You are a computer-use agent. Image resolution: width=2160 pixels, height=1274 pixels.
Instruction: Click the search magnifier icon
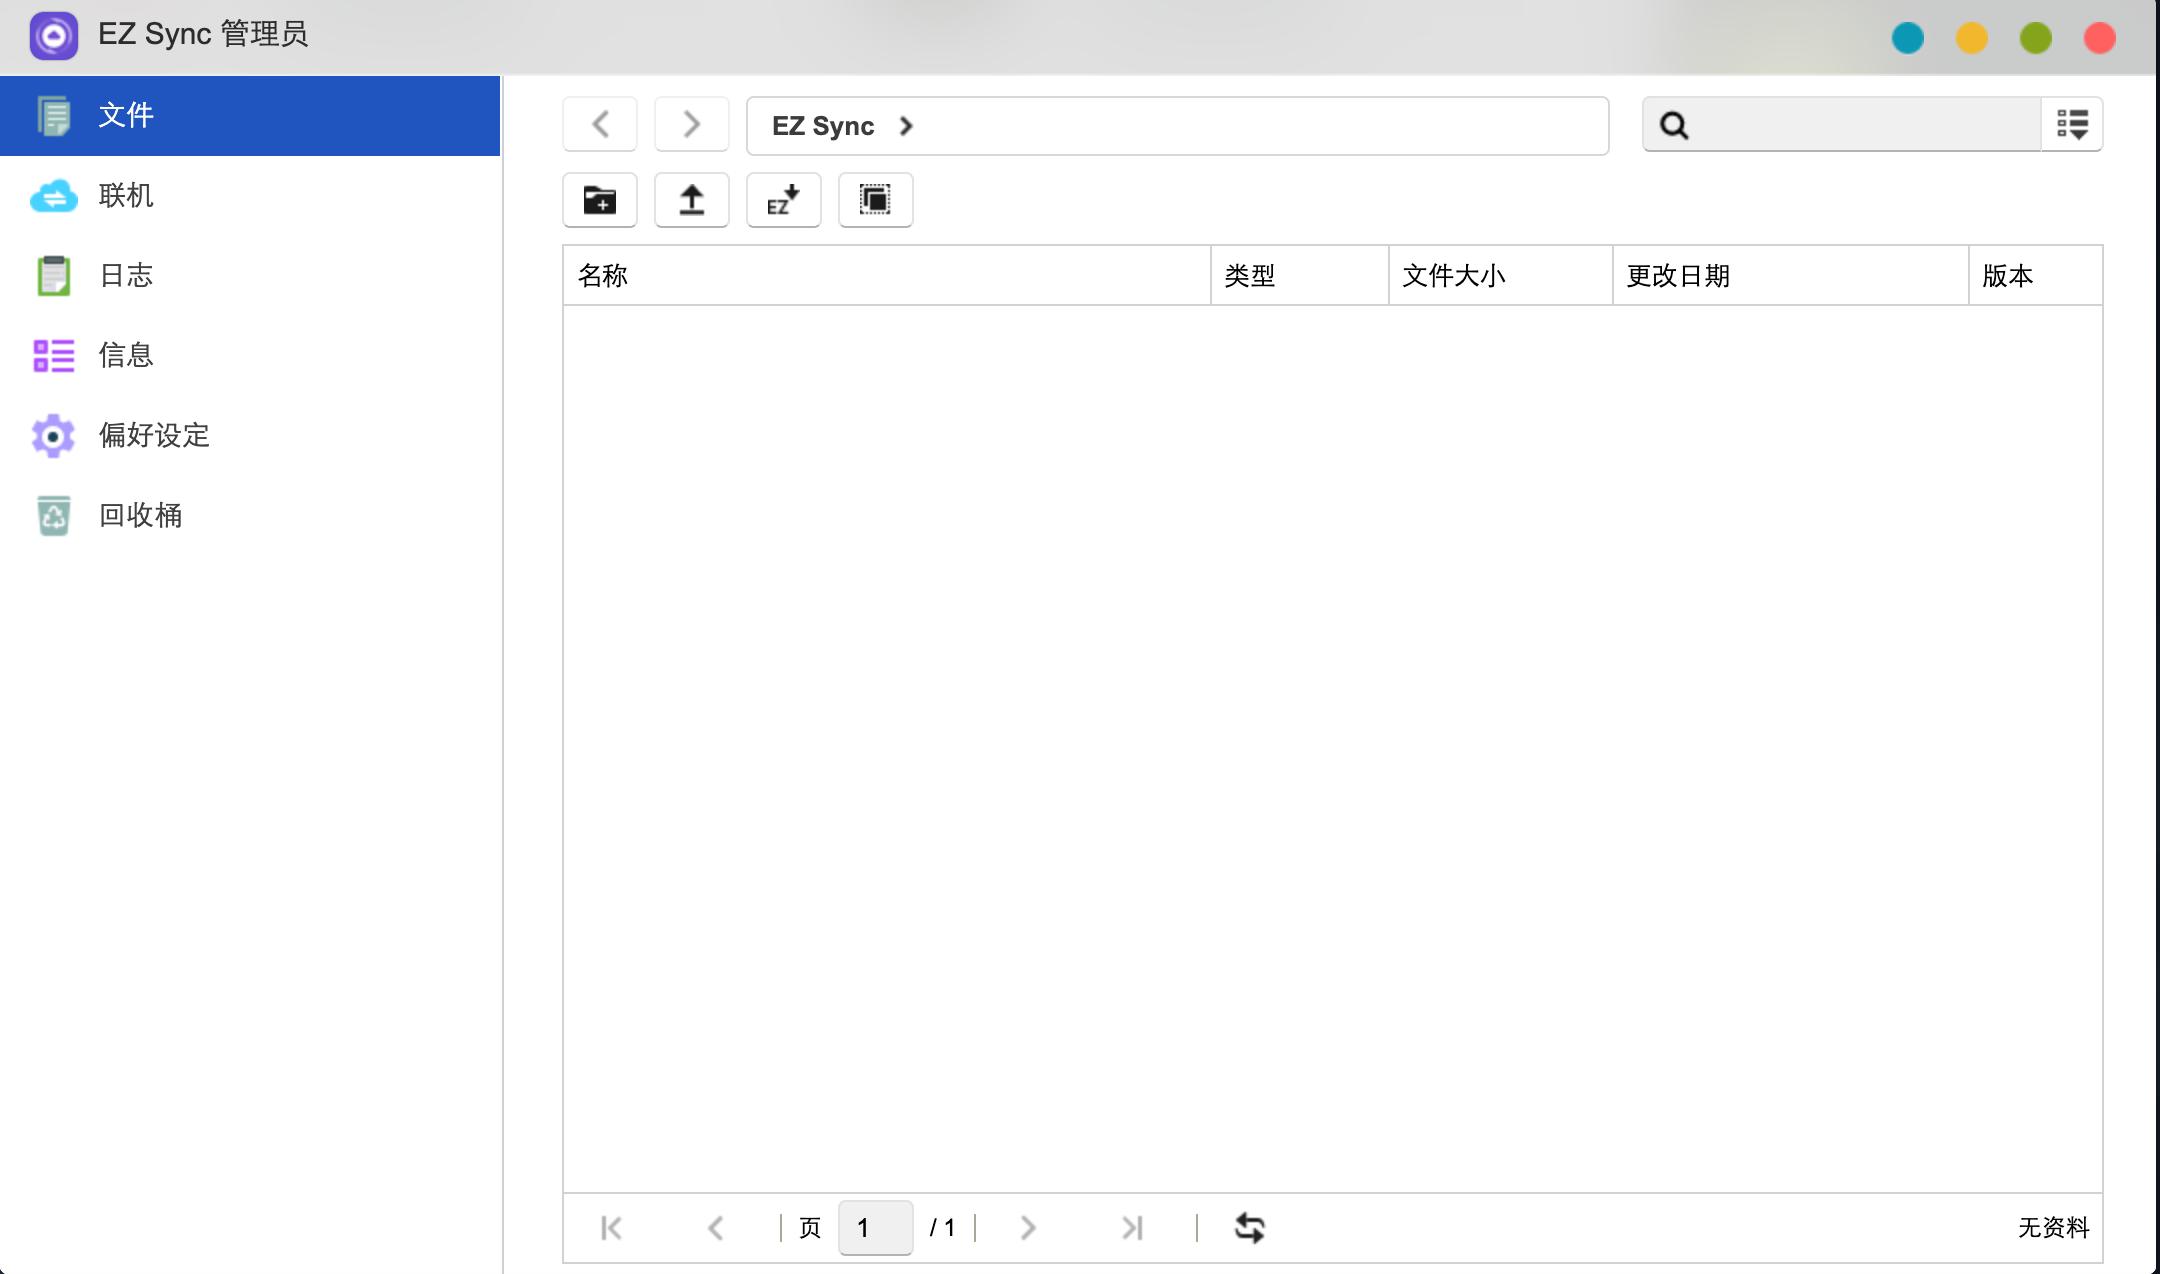[x=1675, y=124]
